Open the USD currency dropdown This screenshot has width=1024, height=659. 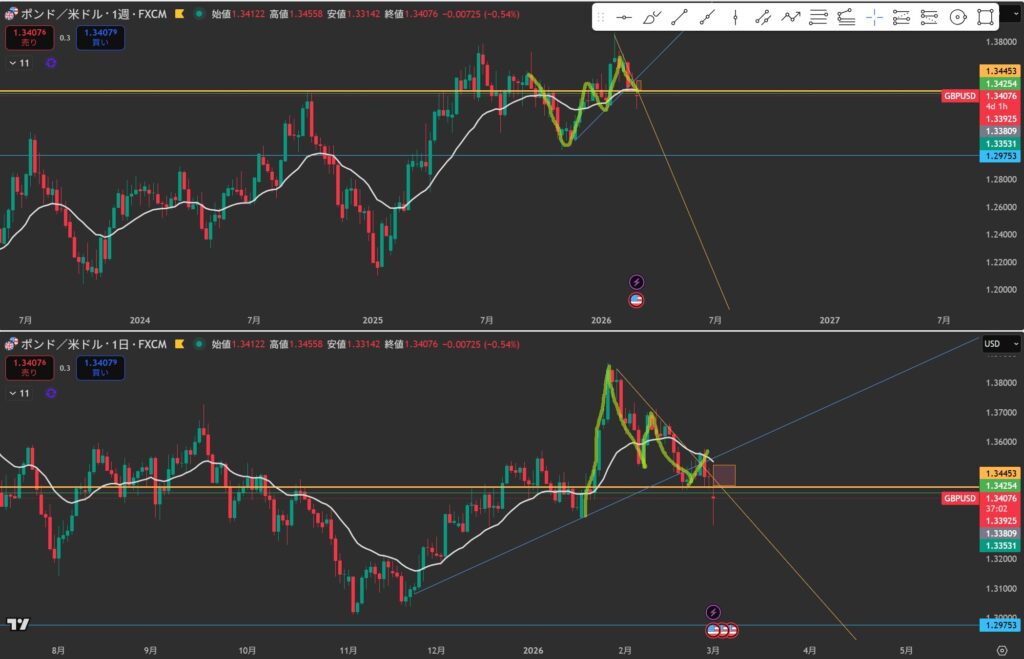tap(1001, 344)
